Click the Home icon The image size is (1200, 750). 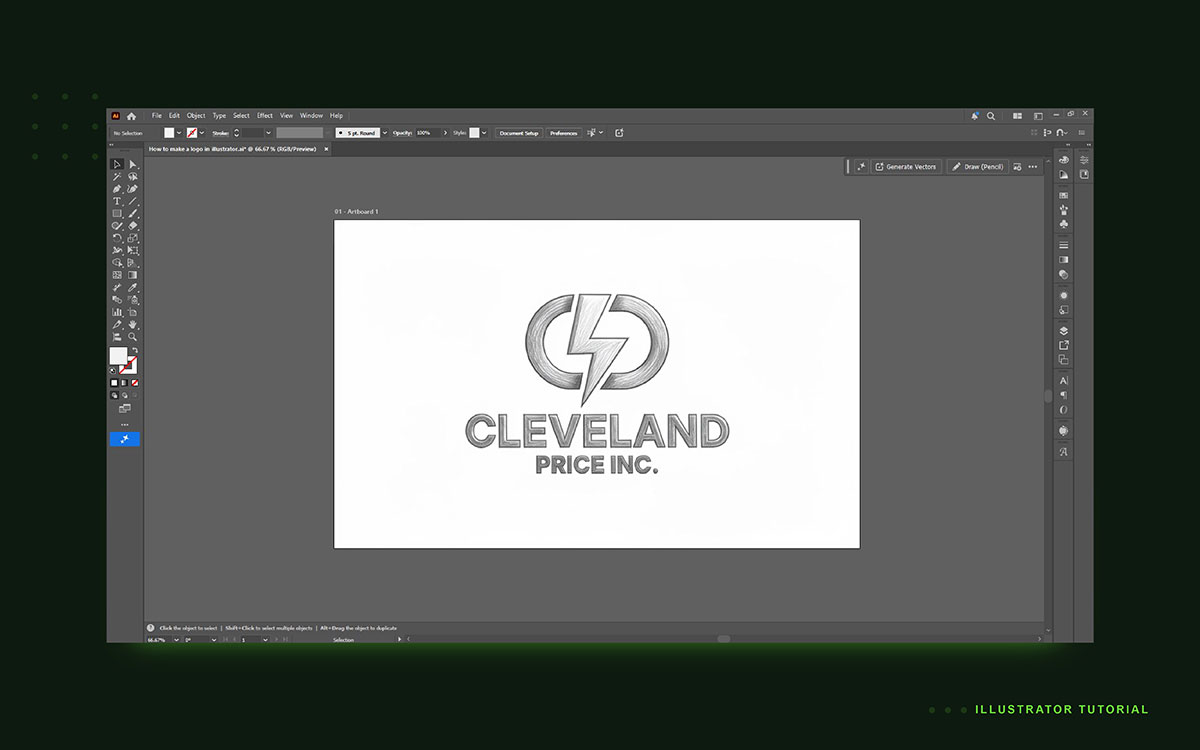point(132,116)
